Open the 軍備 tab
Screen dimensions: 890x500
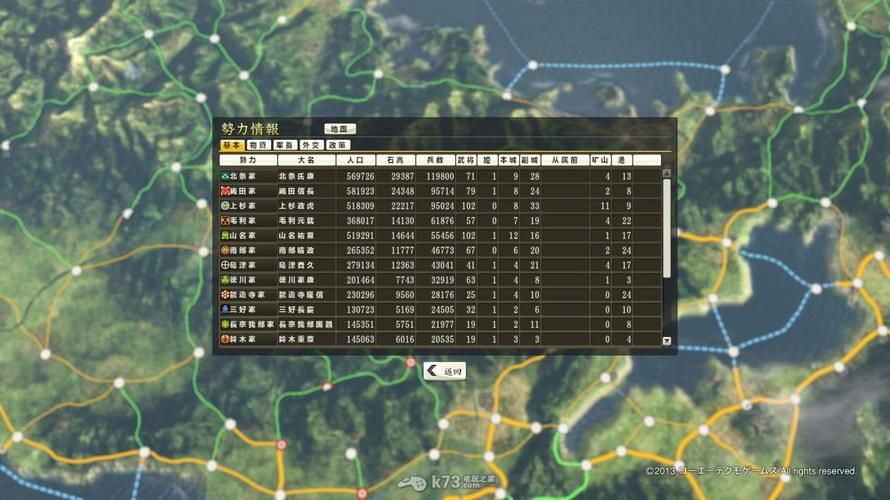coord(285,145)
